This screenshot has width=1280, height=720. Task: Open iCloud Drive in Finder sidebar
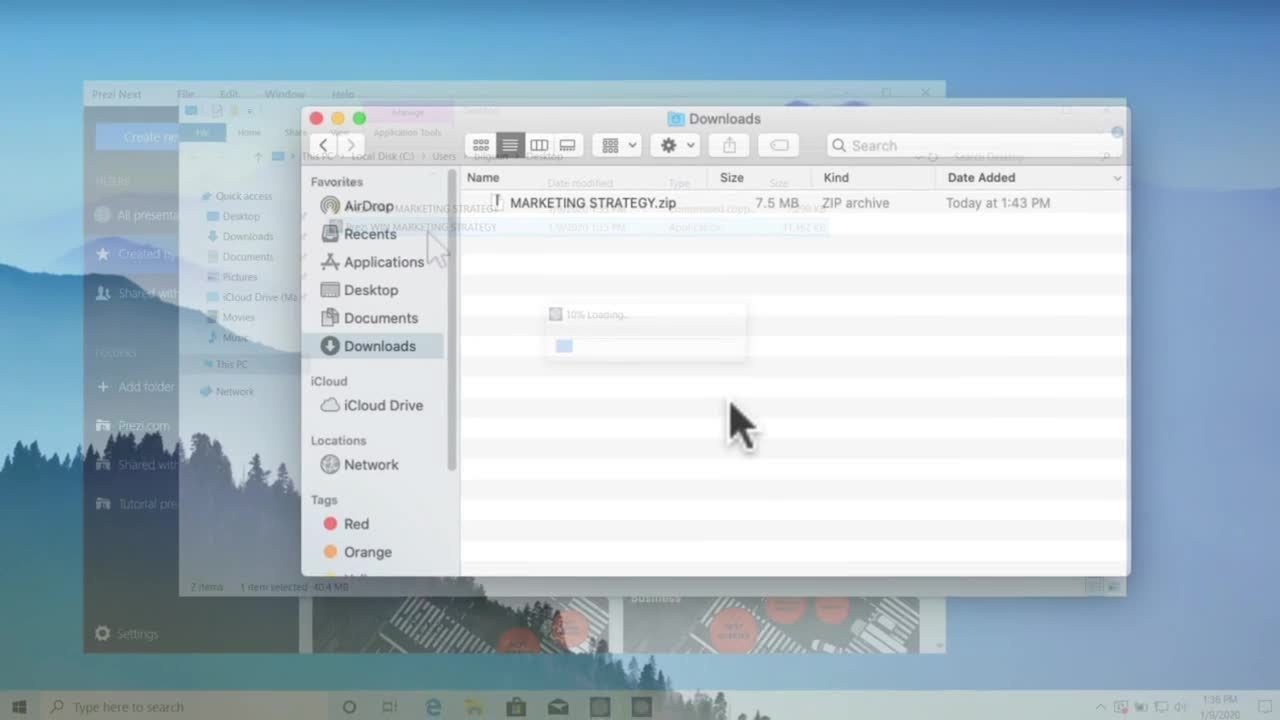pyautogui.click(x=371, y=405)
